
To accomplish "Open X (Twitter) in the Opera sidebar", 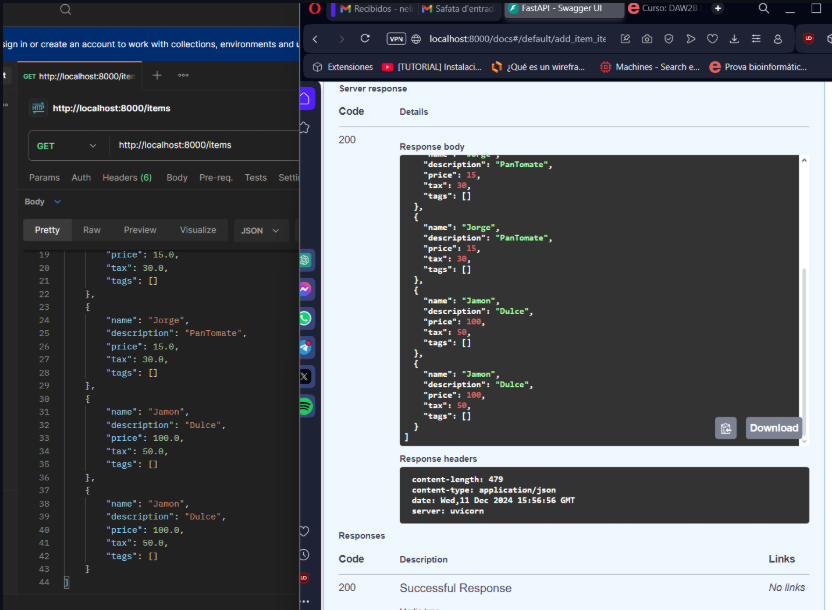I will pos(305,377).
